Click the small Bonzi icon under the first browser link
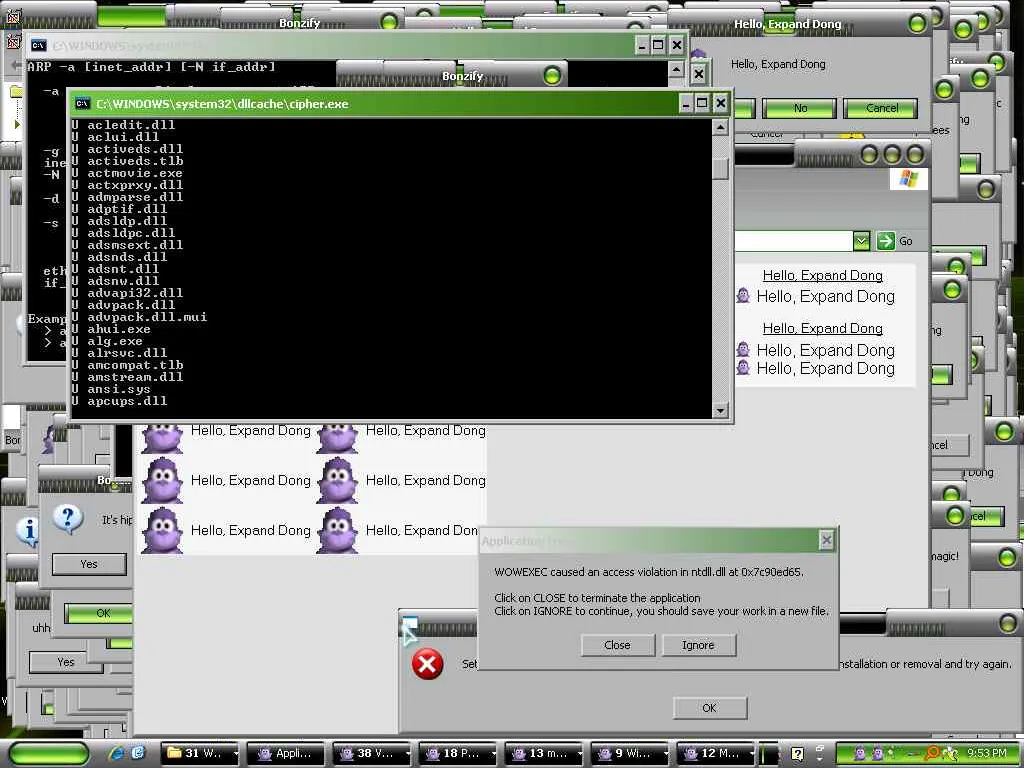This screenshot has width=1024, height=768. [743, 296]
